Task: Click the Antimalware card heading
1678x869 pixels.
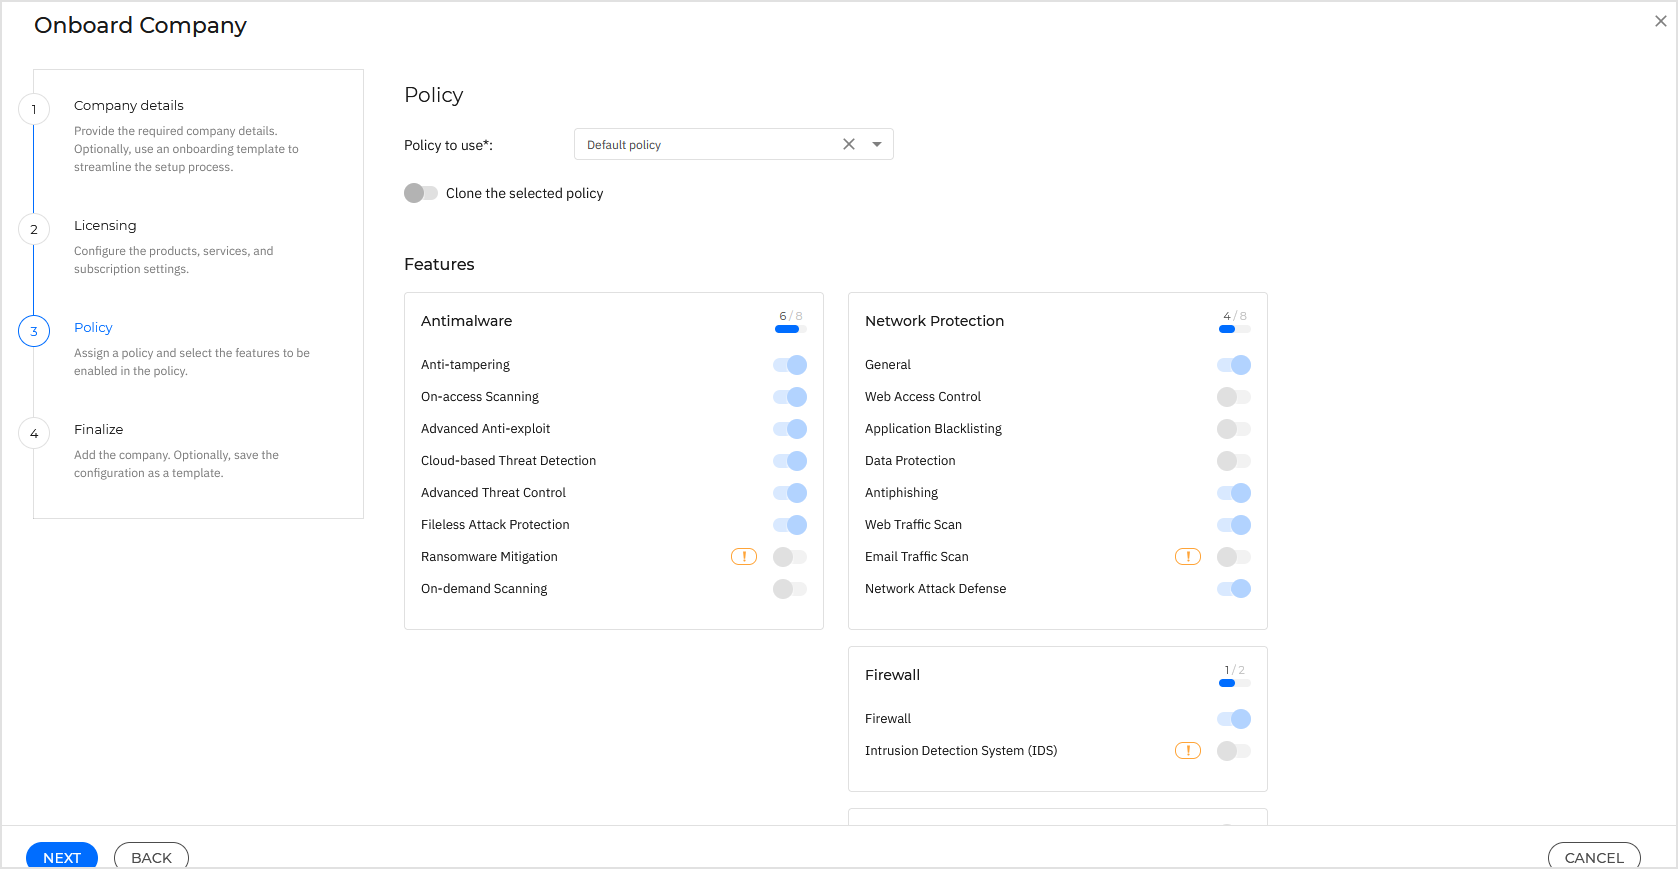Action: [466, 321]
